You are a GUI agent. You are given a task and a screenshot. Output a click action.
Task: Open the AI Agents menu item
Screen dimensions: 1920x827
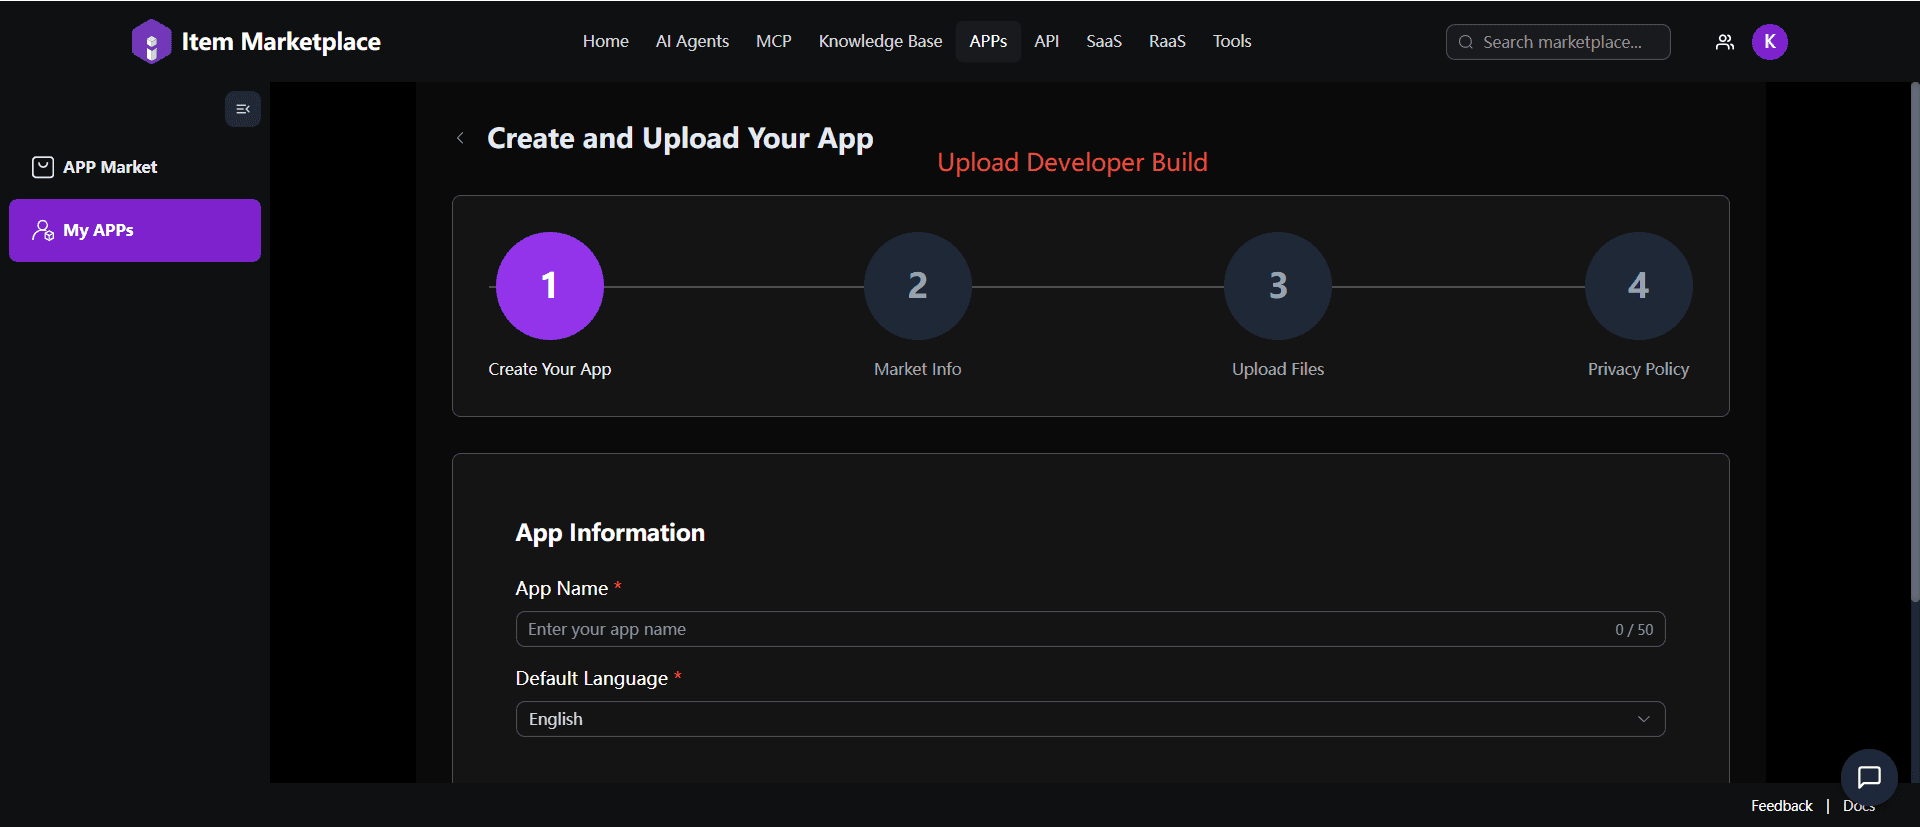coord(692,41)
